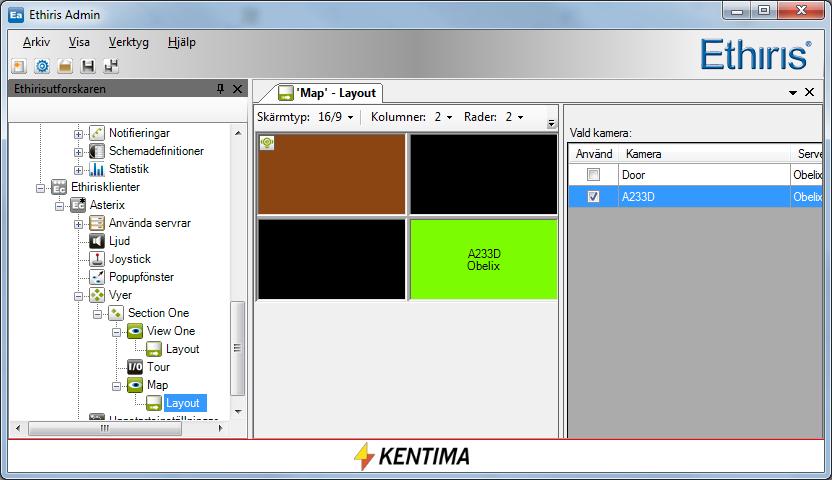Viewport: 832px width, 480px height.
Task: Close the 'Map' - Layout document
Action: click(809, 92)
